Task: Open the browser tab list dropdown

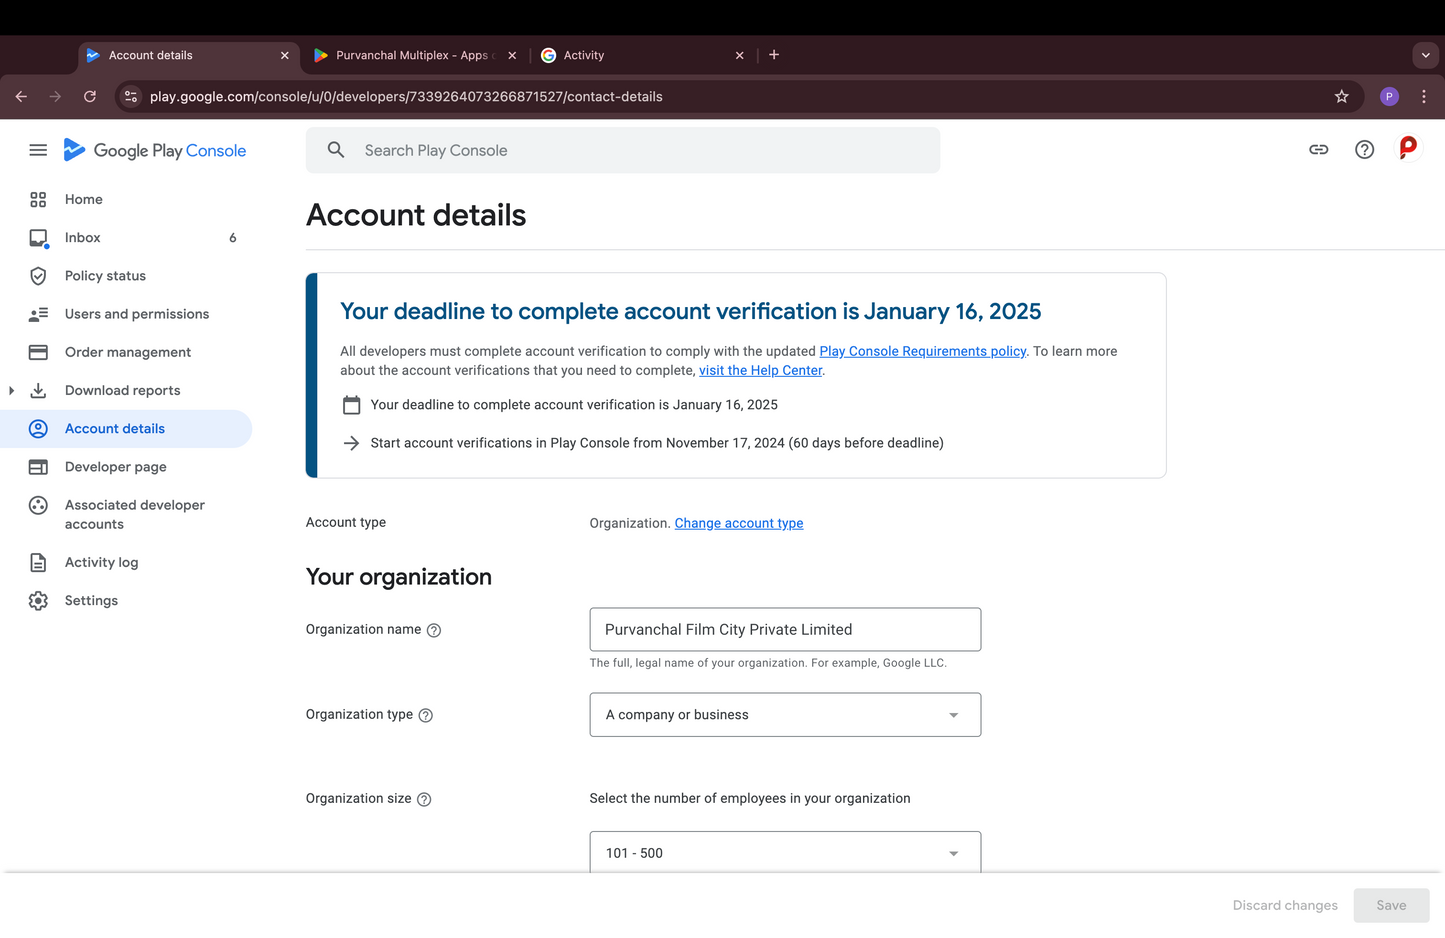Action: click(1425, 55)
